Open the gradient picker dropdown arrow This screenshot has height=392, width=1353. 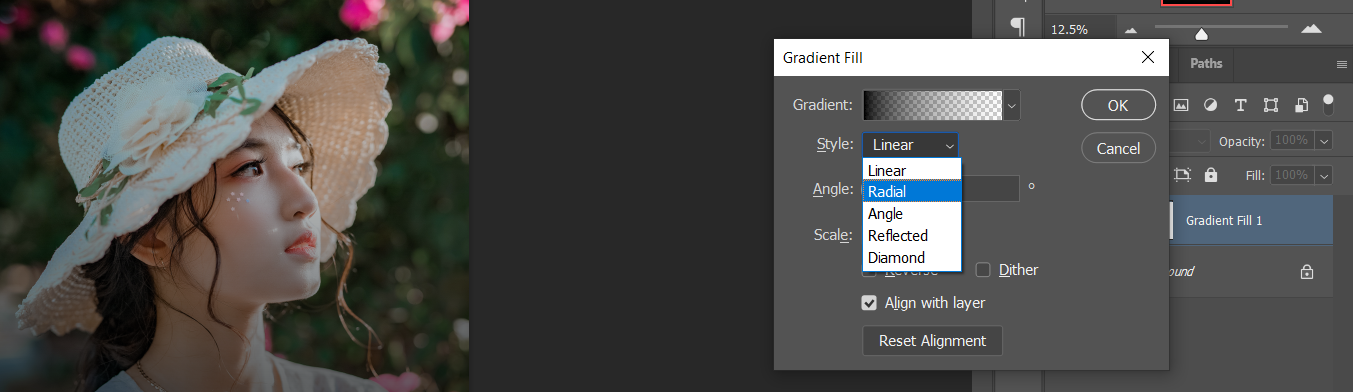coord(1012,105)
